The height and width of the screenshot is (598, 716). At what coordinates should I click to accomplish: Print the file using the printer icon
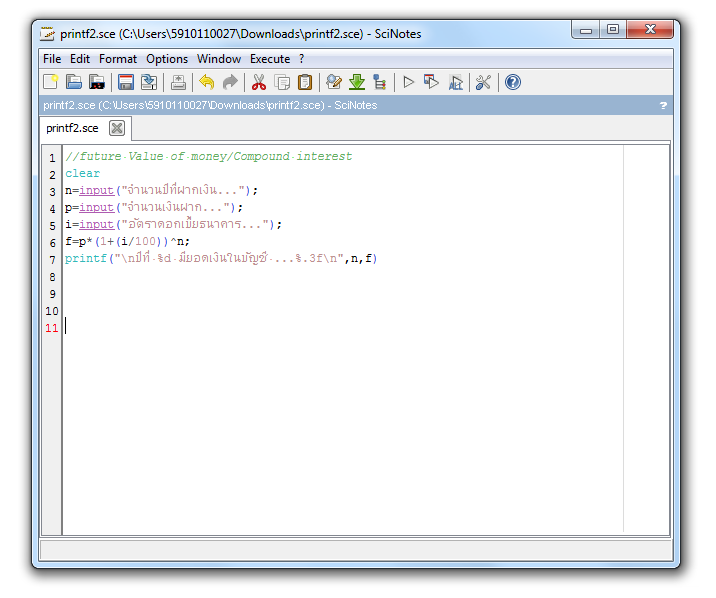pos(178,82)
